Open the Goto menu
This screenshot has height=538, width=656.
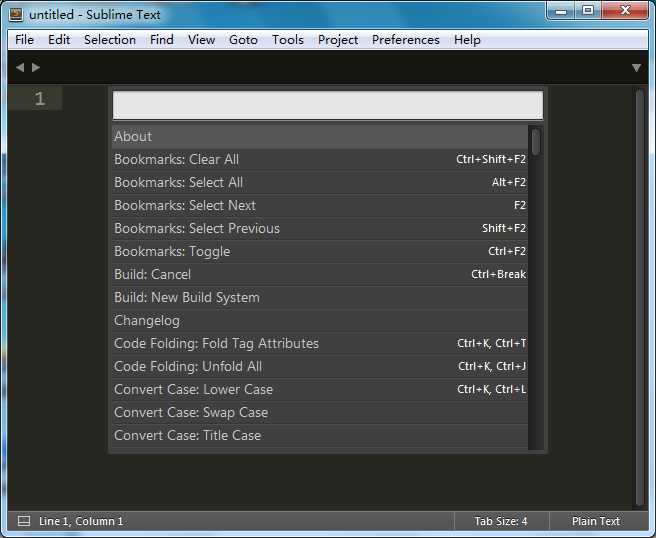(x=243, y=40)
